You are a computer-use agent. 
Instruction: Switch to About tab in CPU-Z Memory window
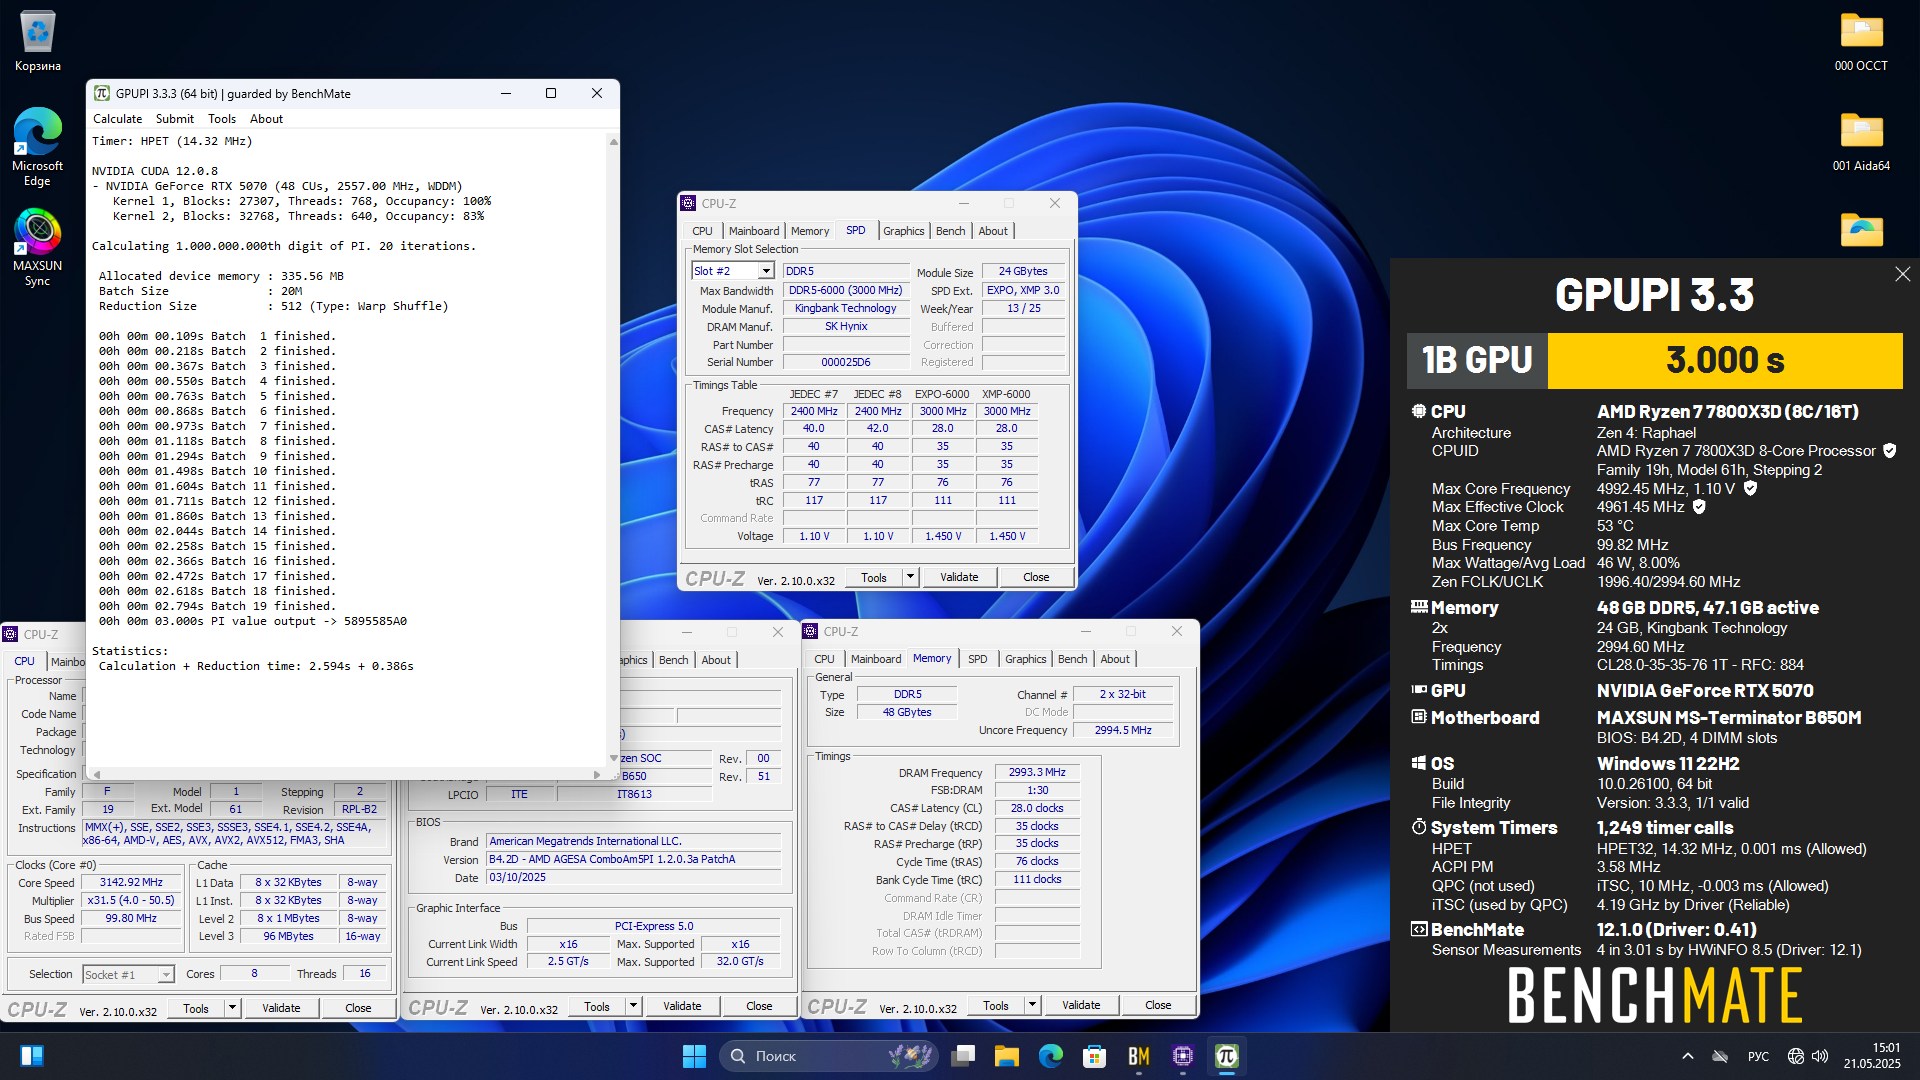coord(1115,659)
